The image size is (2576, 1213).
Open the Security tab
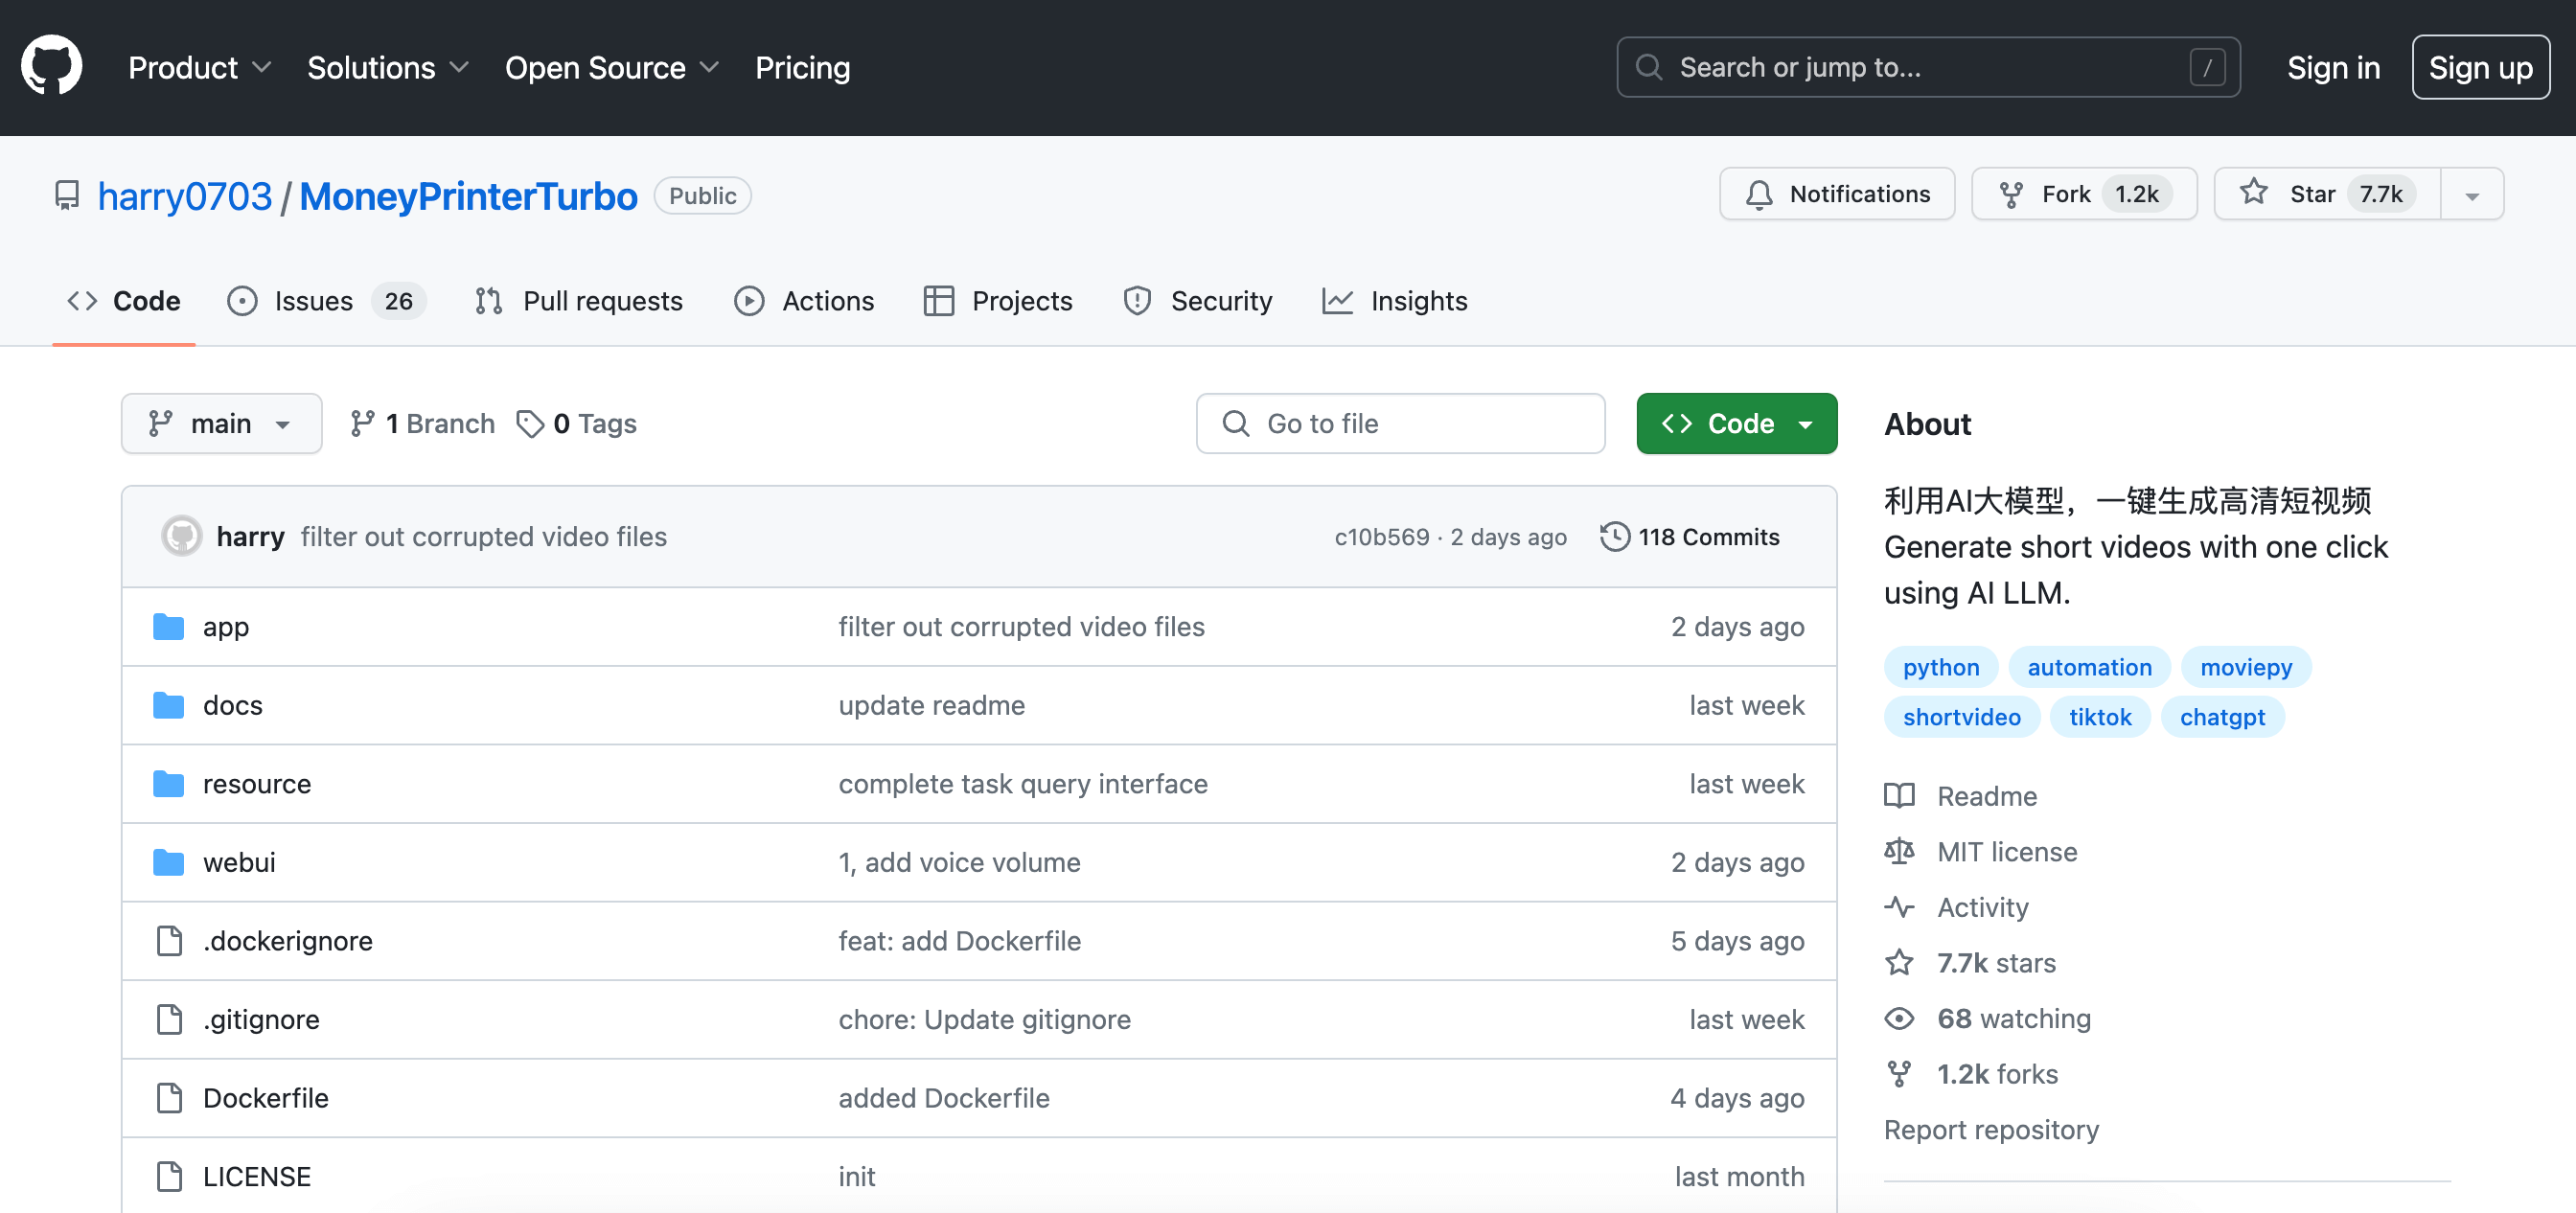[1198, 301]
